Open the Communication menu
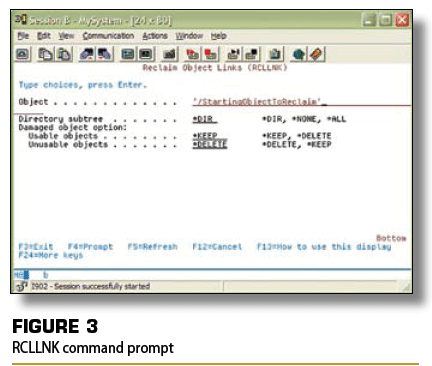The image size is (432, 366). pos(108,36)
